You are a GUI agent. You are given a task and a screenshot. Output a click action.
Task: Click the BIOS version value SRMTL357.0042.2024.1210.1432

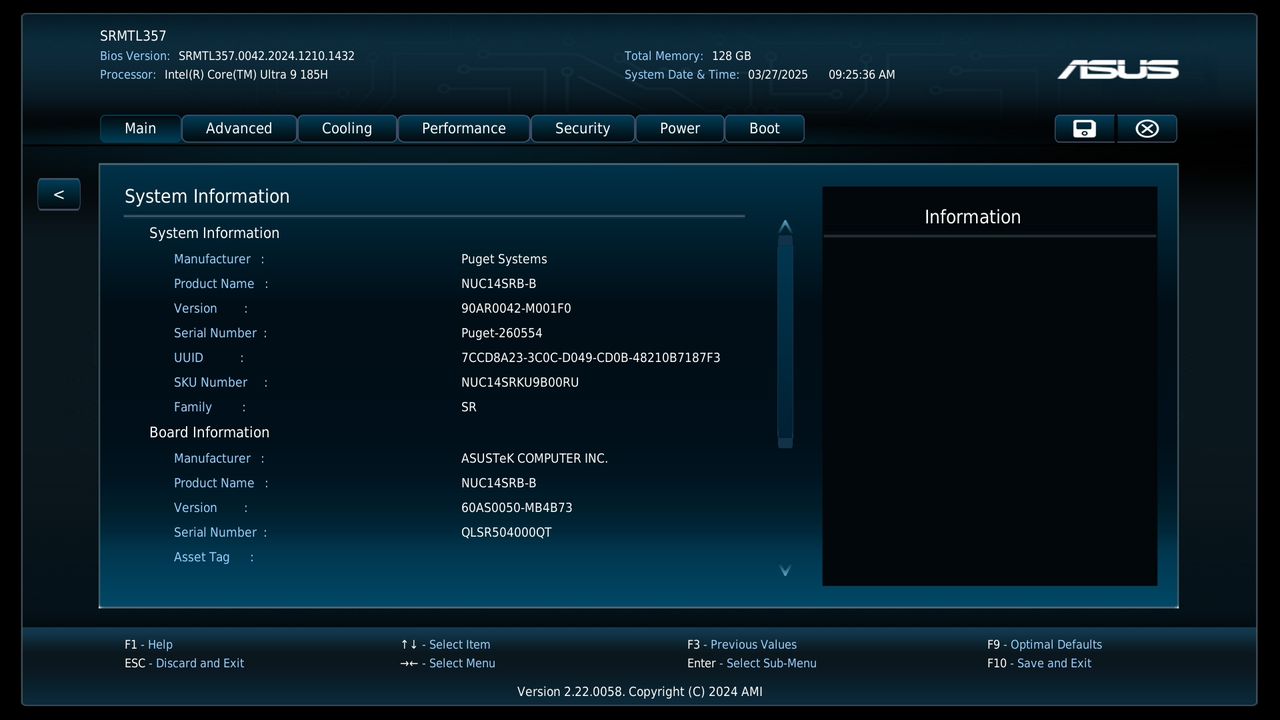point(267,56)
